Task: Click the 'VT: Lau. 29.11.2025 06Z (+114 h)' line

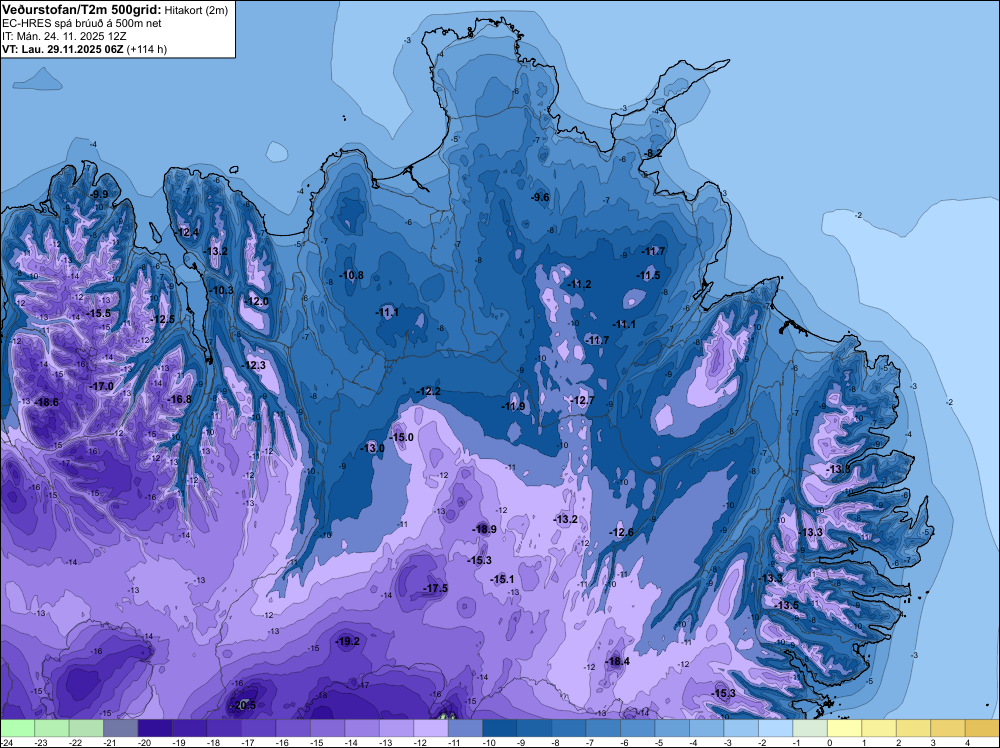Action: point(85,48)
